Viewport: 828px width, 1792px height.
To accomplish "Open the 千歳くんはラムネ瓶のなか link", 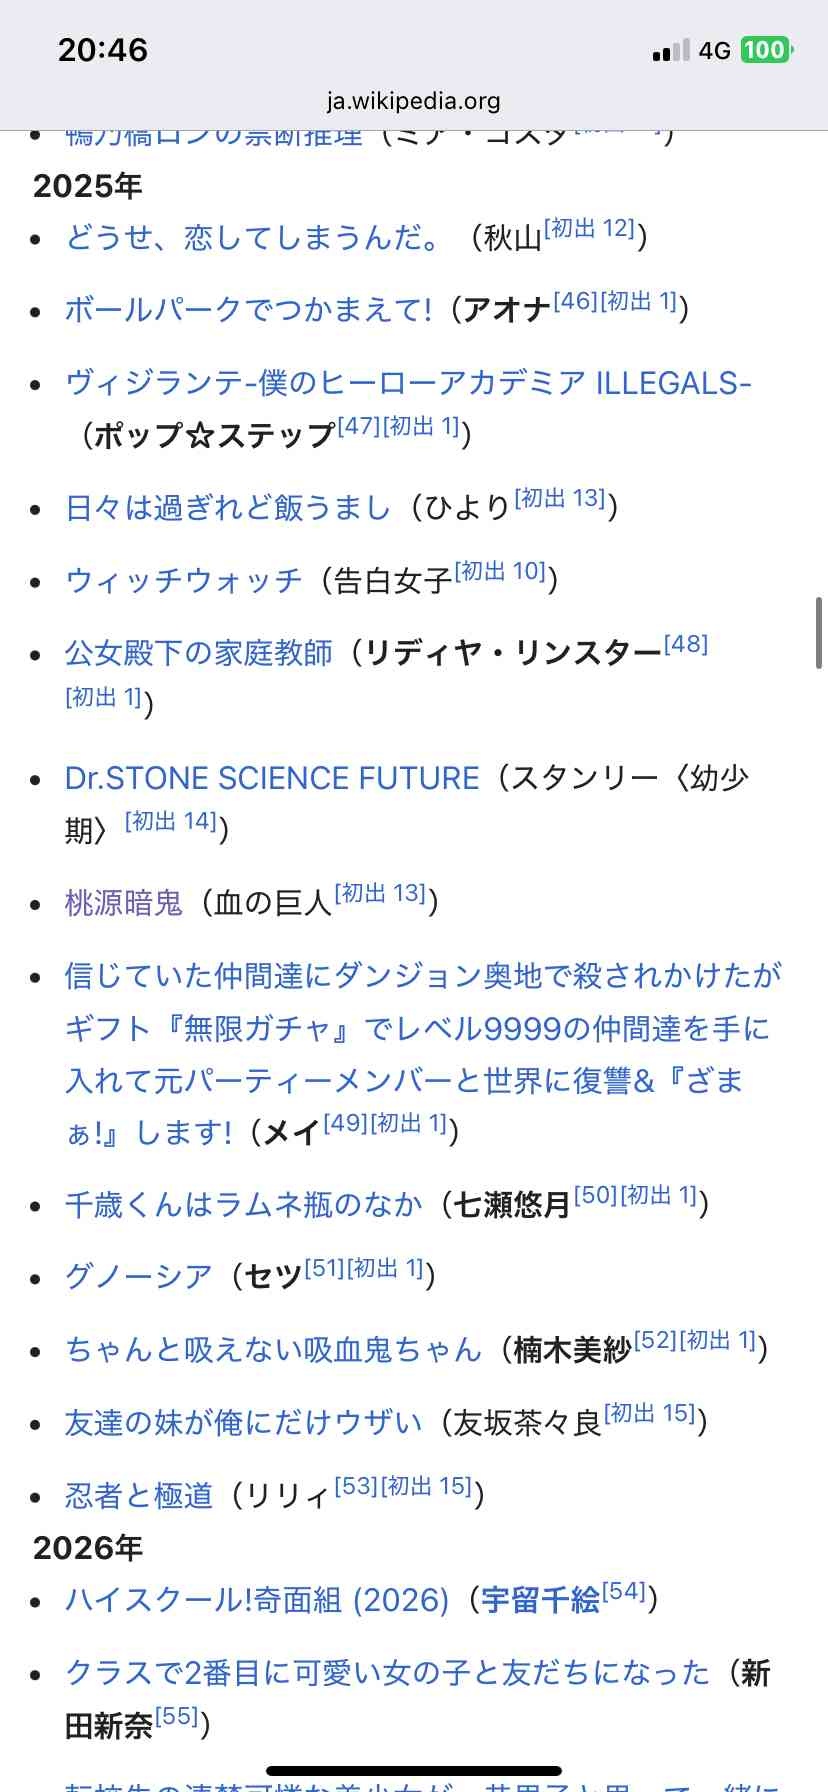I will (x=243, y=1204).
